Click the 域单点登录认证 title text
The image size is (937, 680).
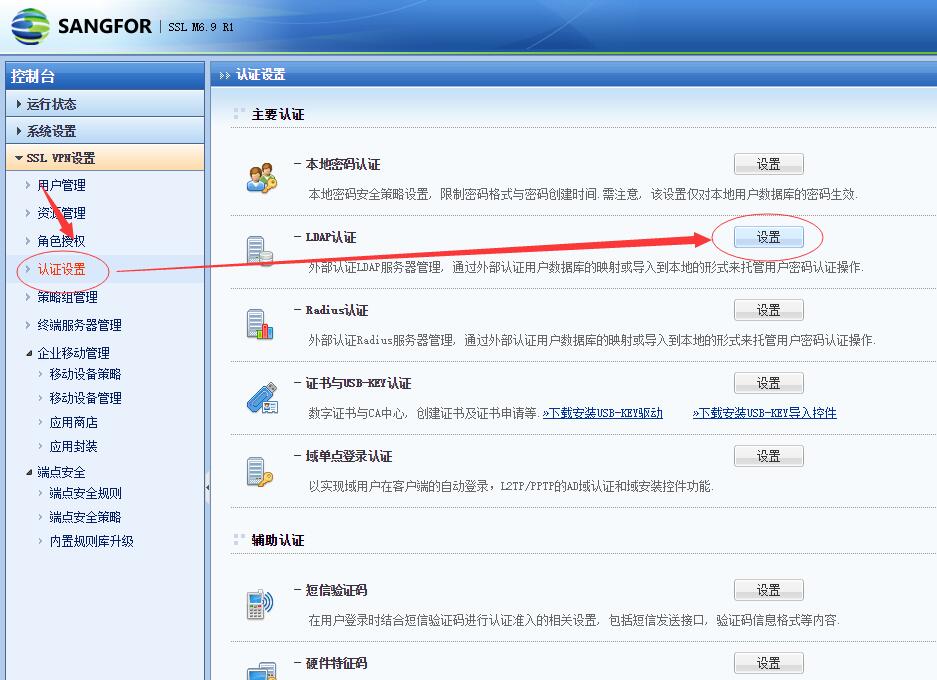349,457
